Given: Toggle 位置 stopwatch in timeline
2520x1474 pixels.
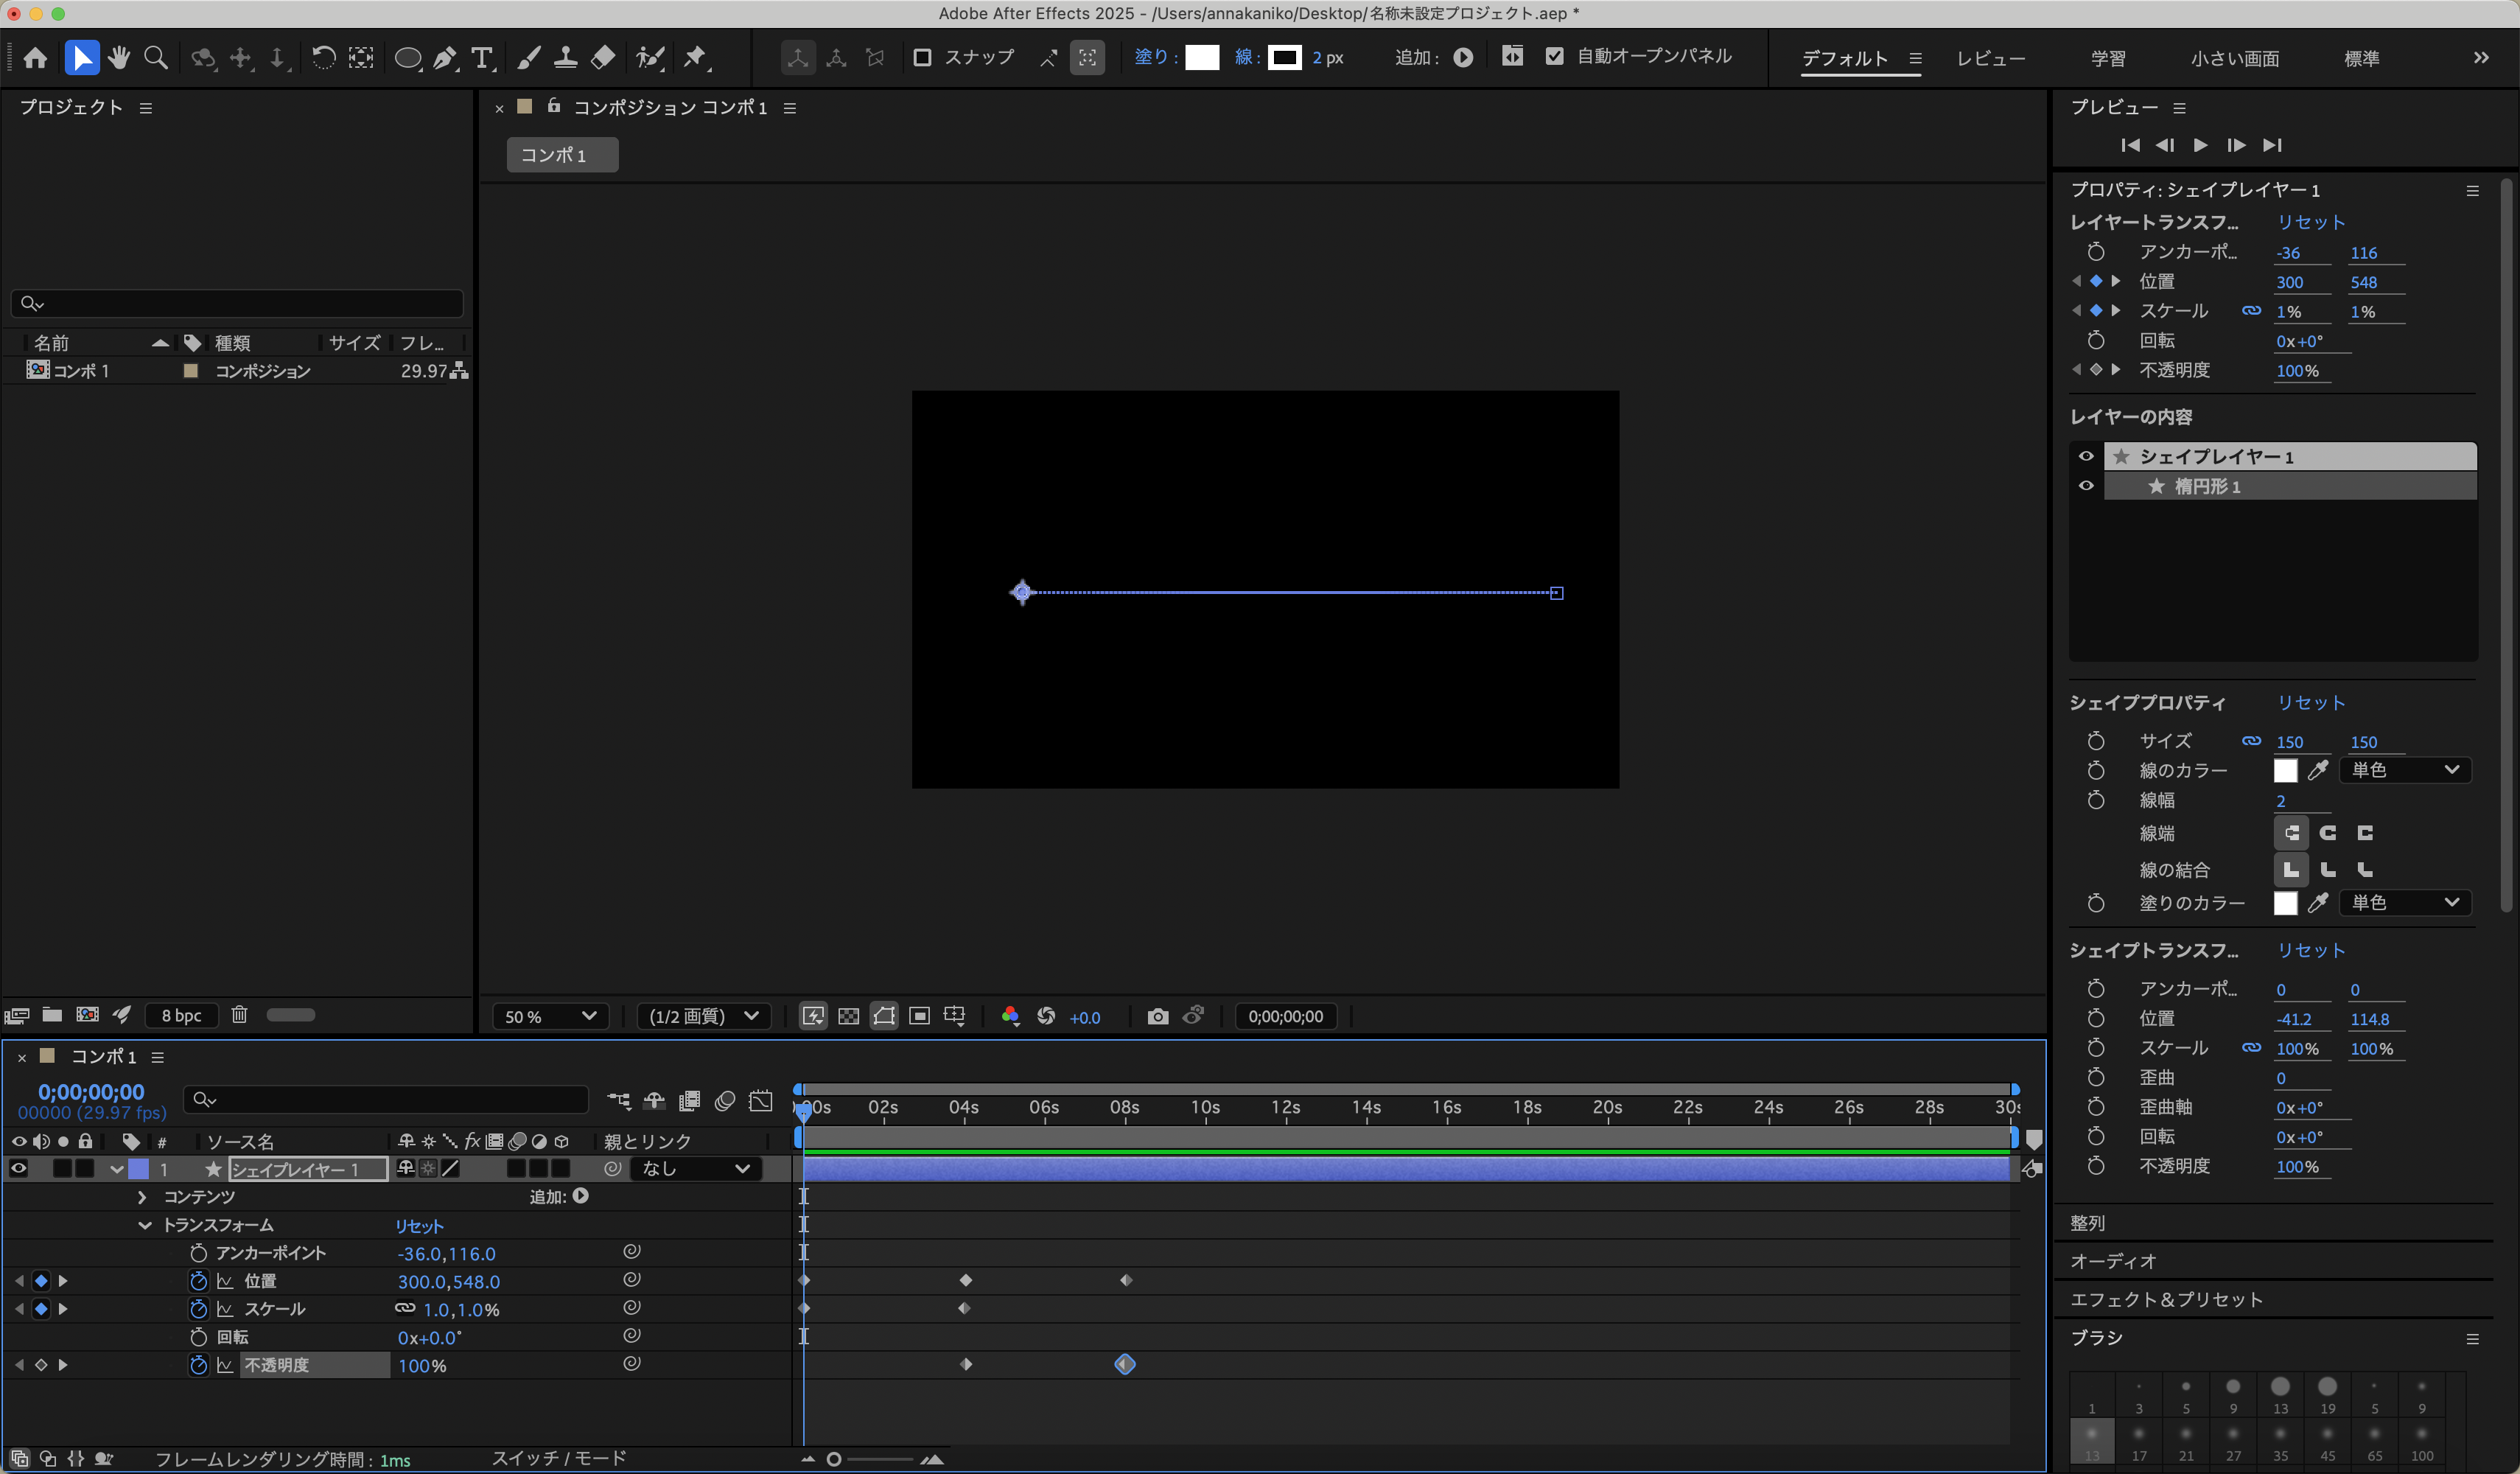Looking at the screenshot, I should [x=198, y=1281].
